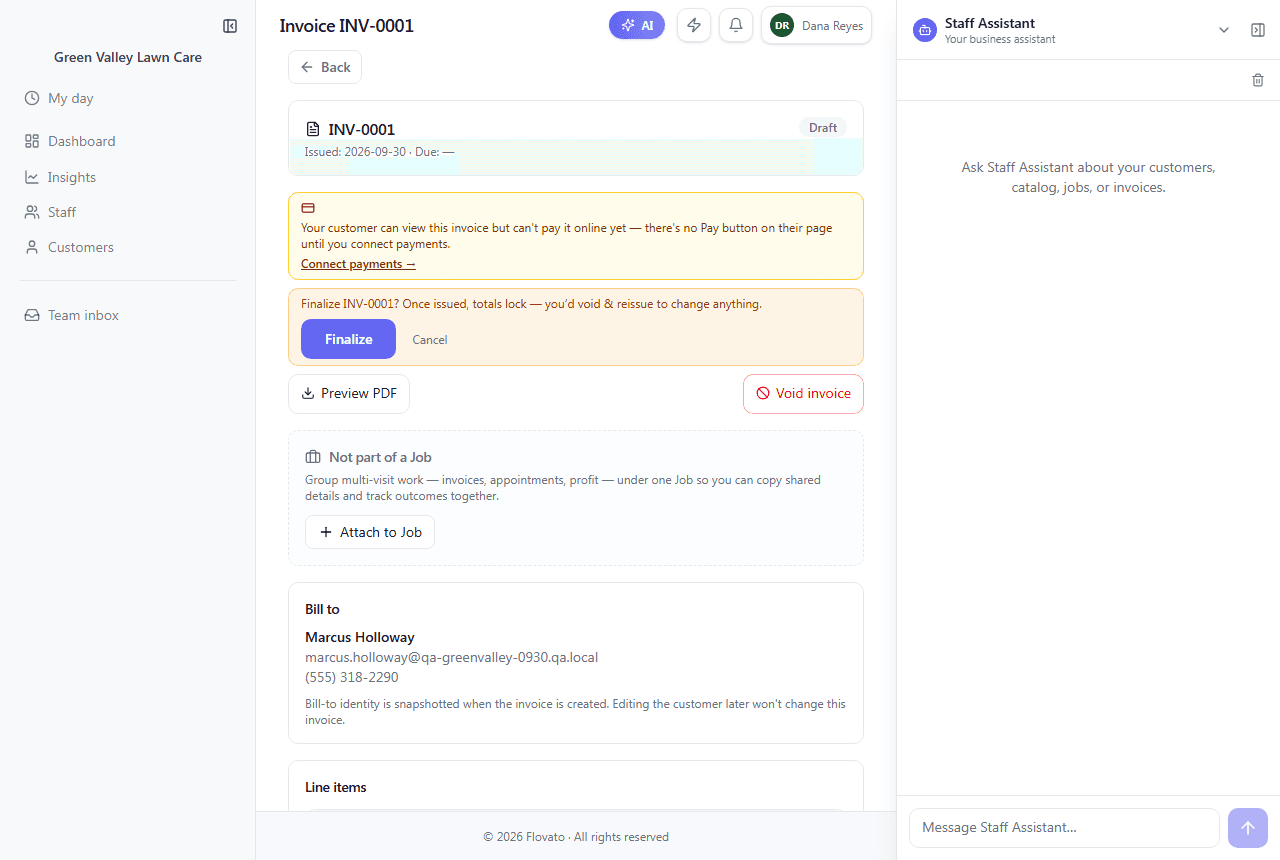Image resolution: width=1280 pixels, height=860 pixels.
Task: Collapse the Staff Assistant side panel
Action: 1258,30
